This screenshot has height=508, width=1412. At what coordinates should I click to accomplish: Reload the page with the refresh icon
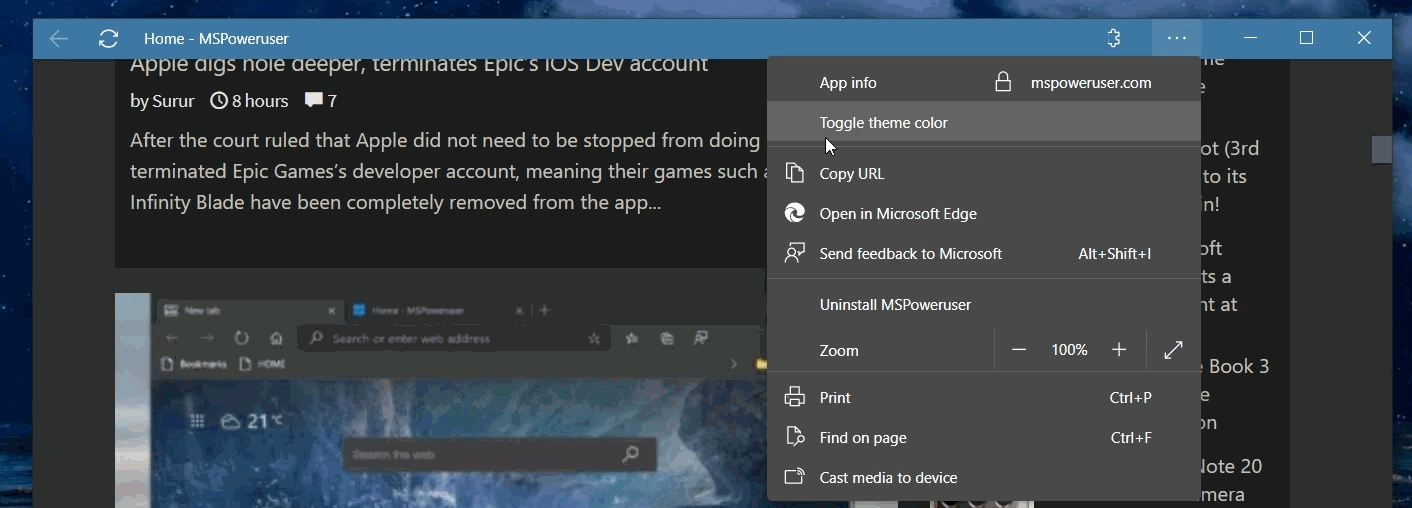pos(109,39)
